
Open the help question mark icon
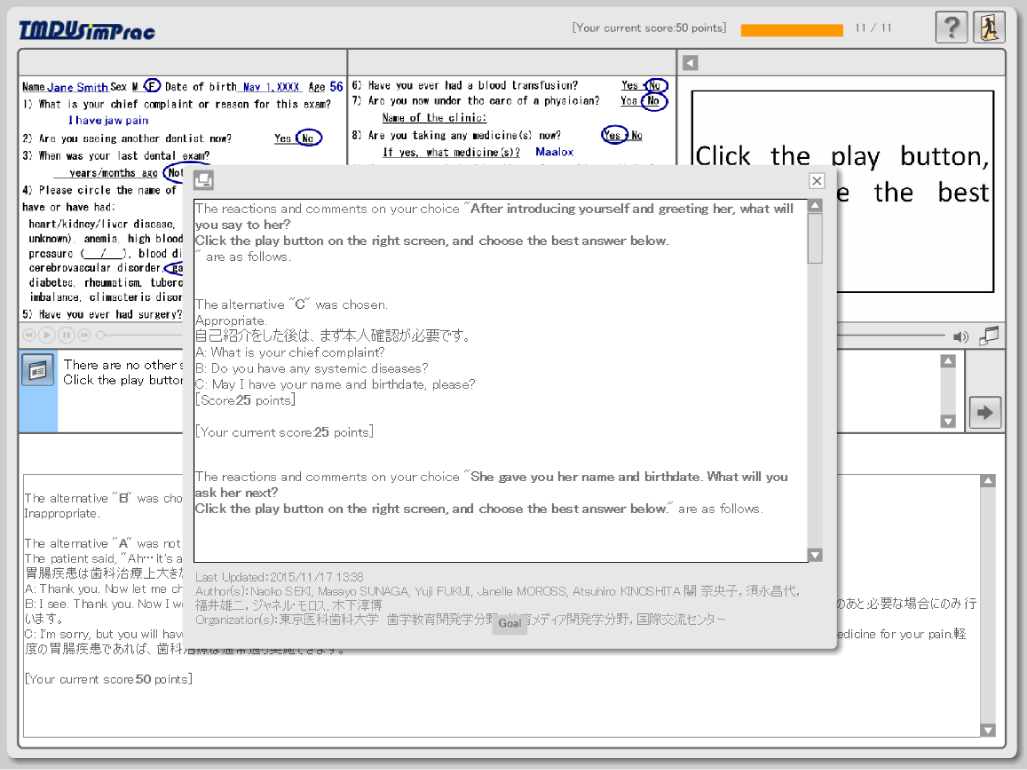click(951, 28)
